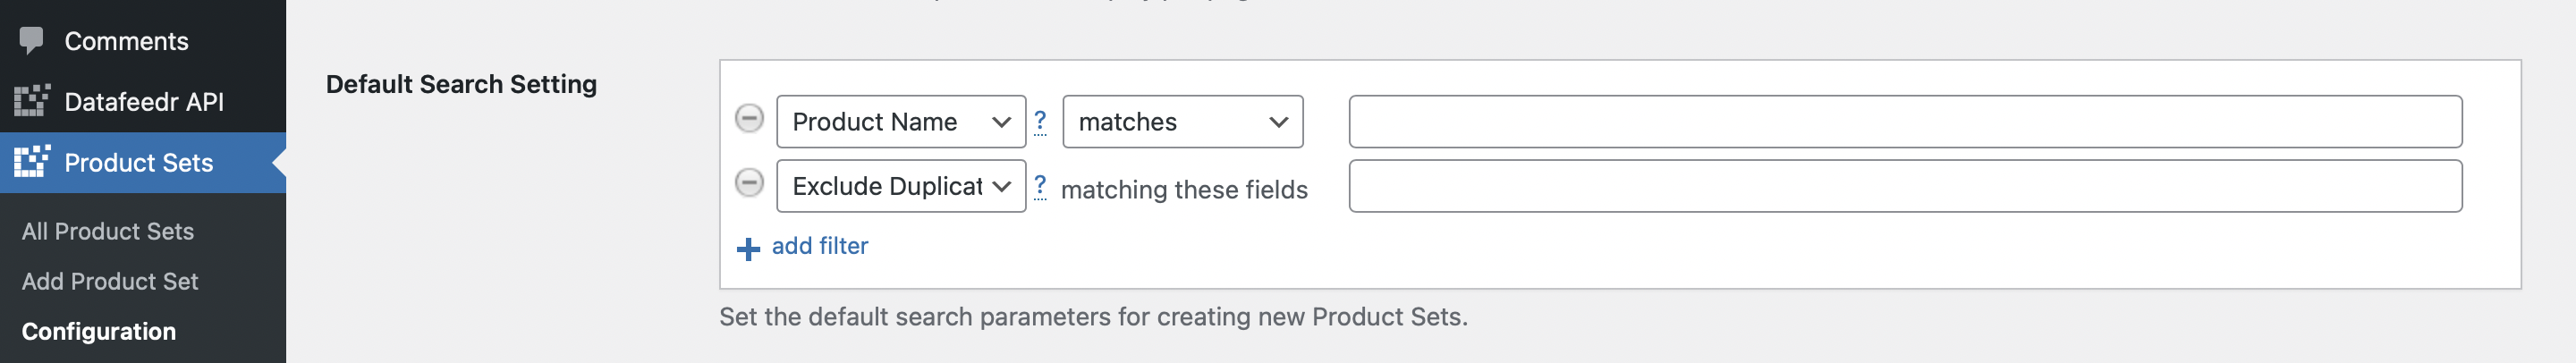The width and height of the screenshot is (2576, 363).
Task: Go to All Product Sets
Action: [108, 231]
